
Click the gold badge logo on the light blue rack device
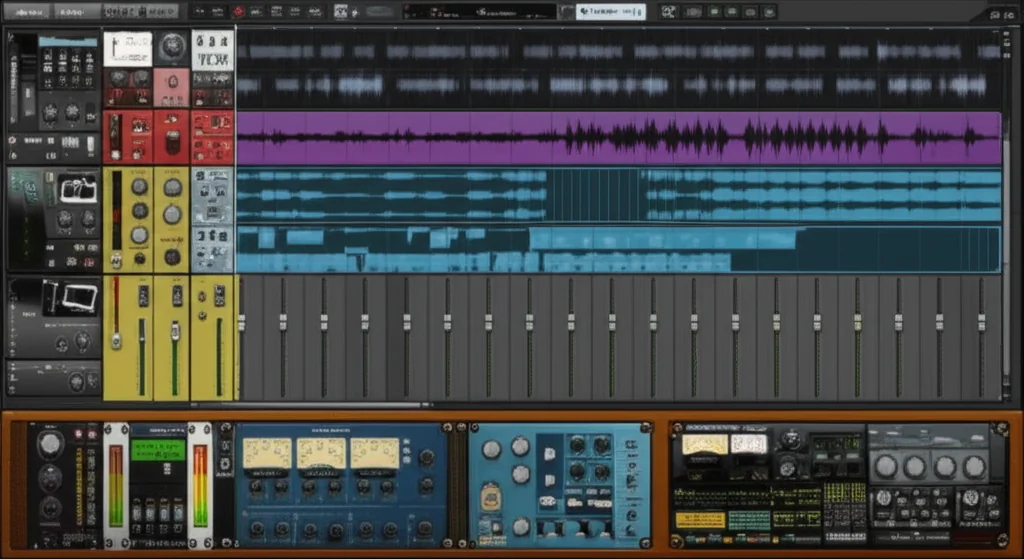pos(491,499)
